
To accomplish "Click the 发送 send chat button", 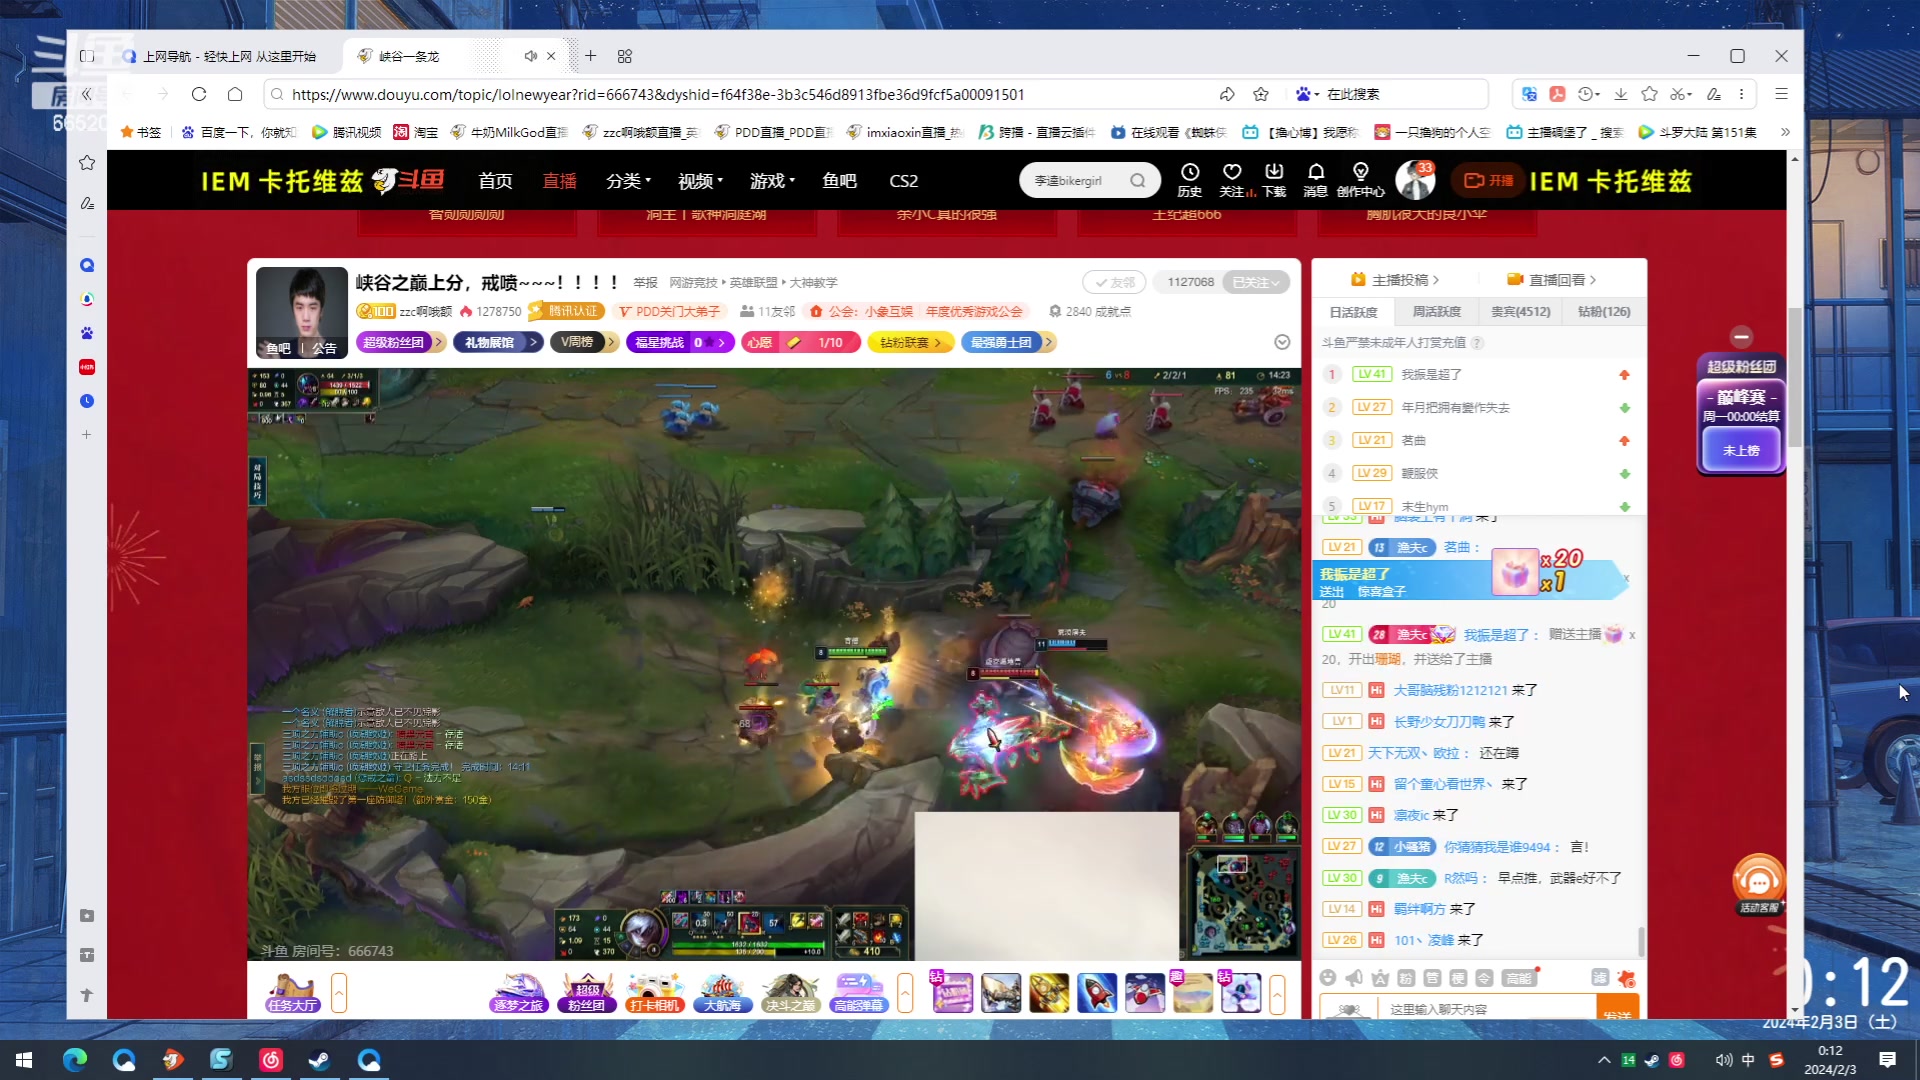I will click(x=1617, y=1008).
